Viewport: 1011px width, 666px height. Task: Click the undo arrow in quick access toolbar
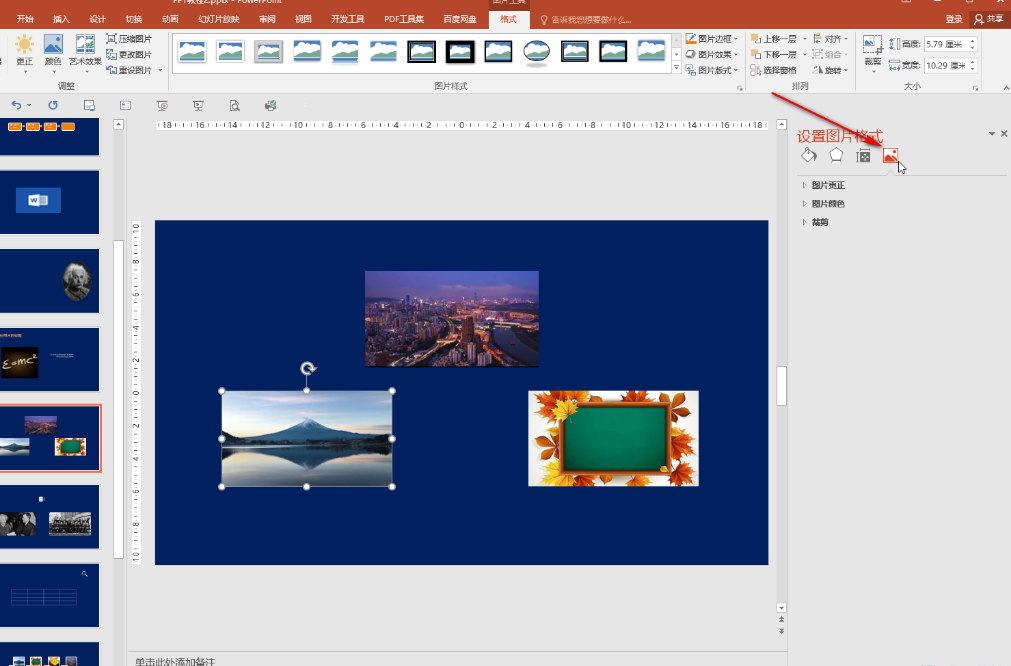tap(17, 105)
